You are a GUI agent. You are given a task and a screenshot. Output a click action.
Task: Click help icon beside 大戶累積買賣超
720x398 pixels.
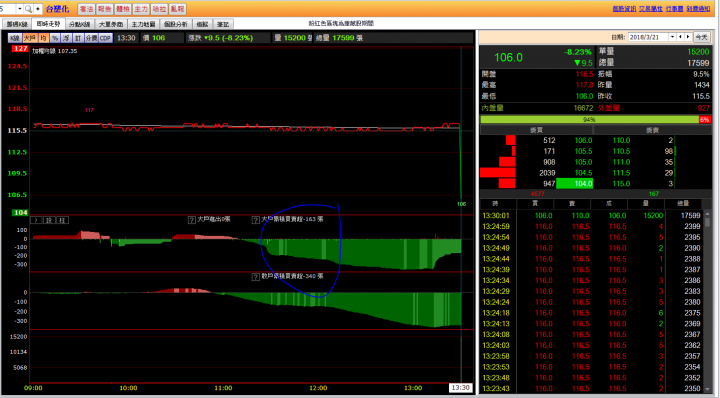click(x=256, y=220)
